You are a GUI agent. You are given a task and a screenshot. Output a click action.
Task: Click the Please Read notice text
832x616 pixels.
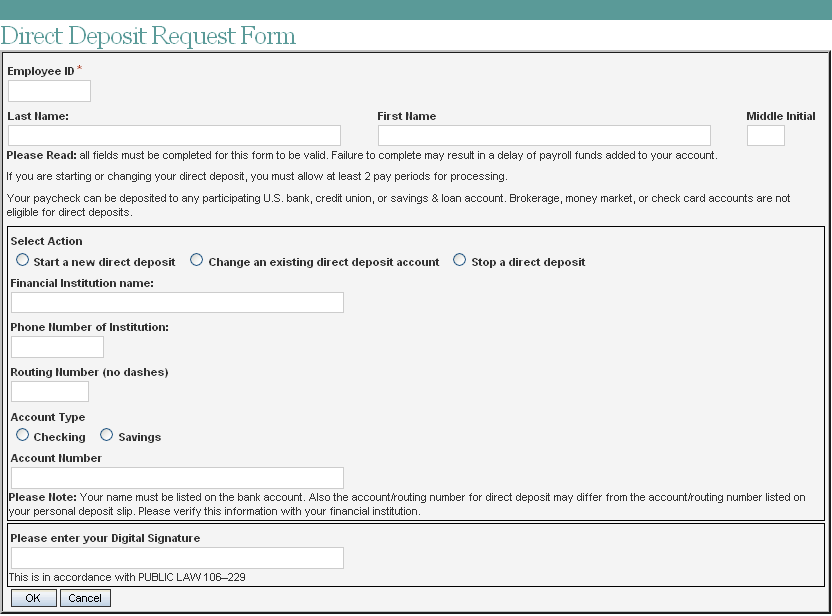tap(362, 155)
